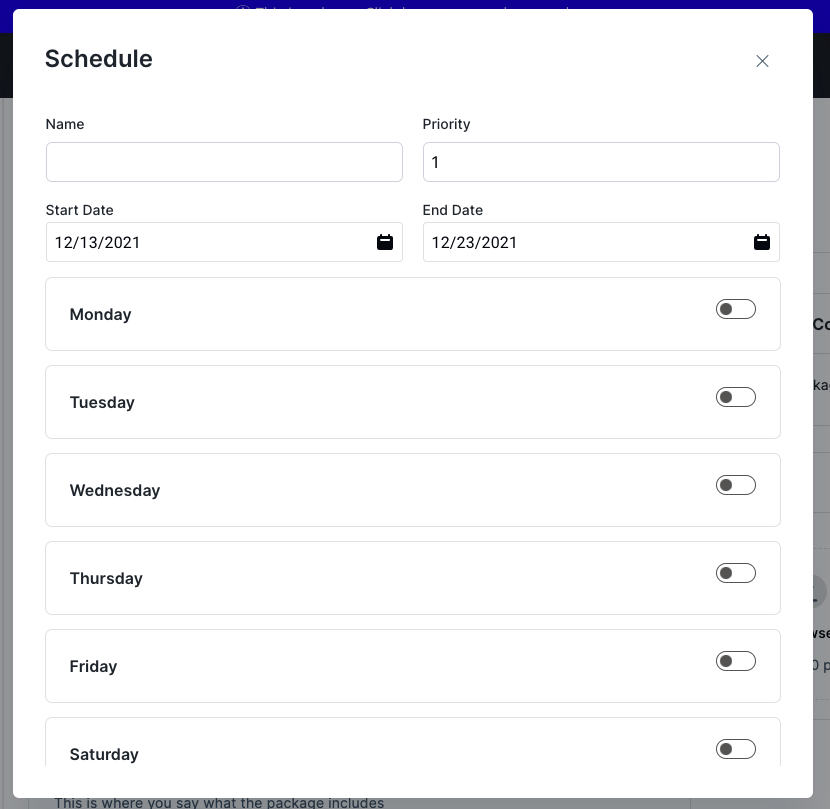The width and height of the screenshot is (830, 809).
Task: Click the Saturday day label
Action: (x=104, y=755)
